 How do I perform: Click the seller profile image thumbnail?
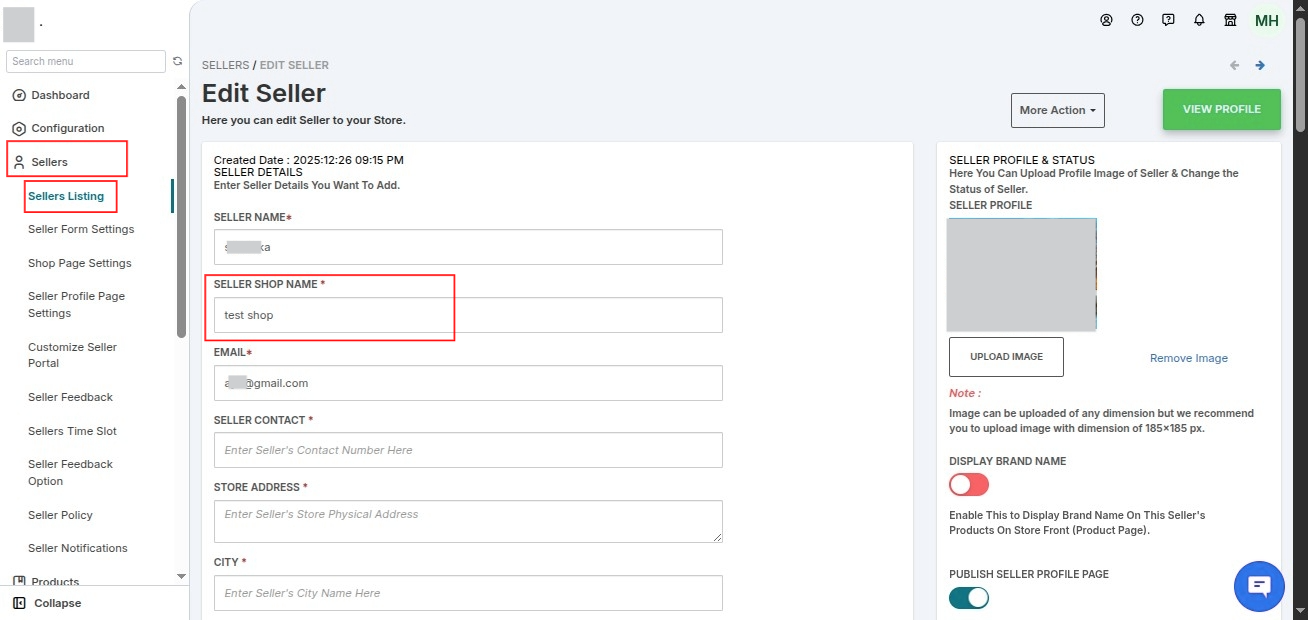pos(1022,275)
